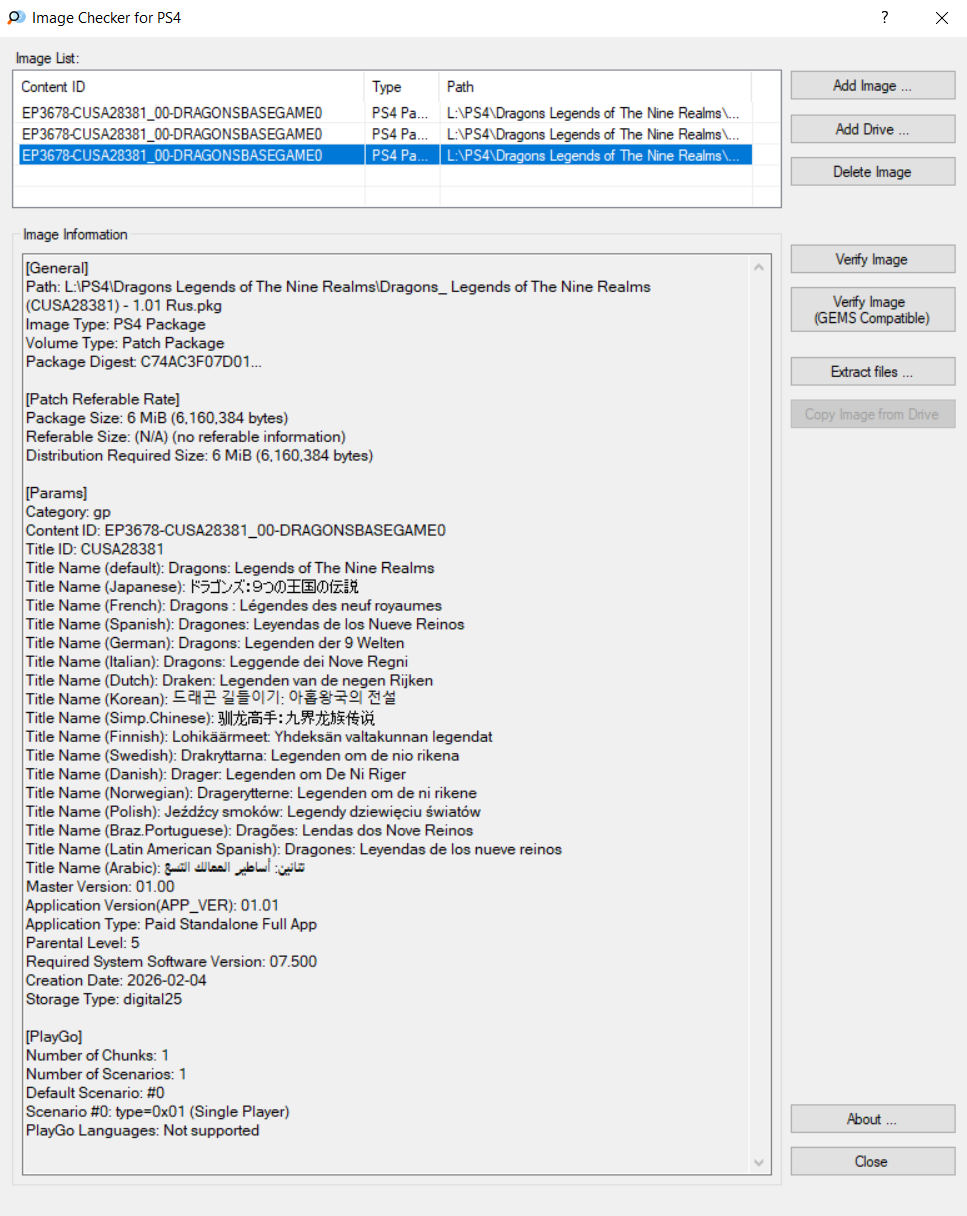Close the window with the title bar X
Image resolution: width=967 pixels, height=1216 pixels.
coord(941,18)
